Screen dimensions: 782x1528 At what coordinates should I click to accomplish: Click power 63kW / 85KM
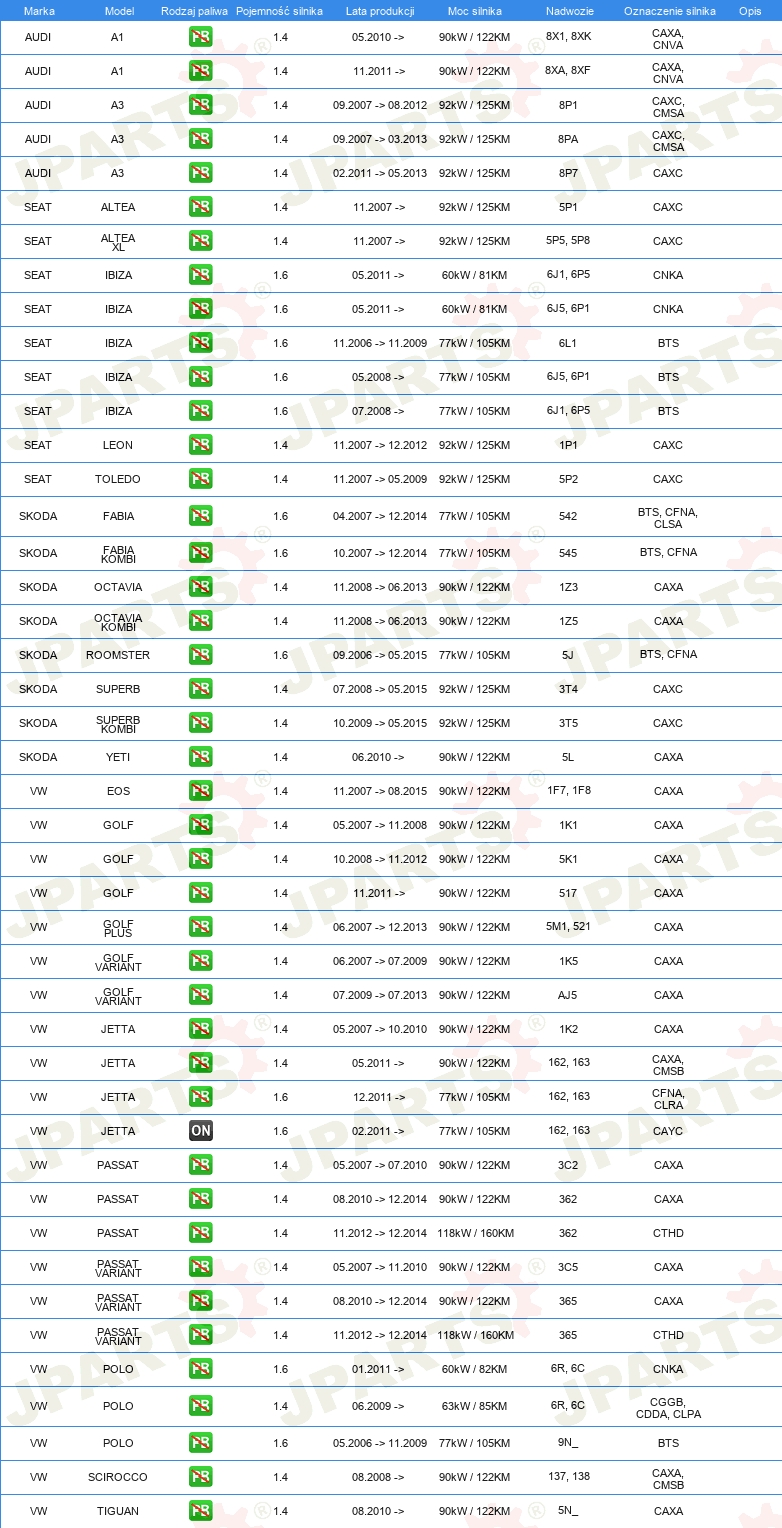(474, 1406)
